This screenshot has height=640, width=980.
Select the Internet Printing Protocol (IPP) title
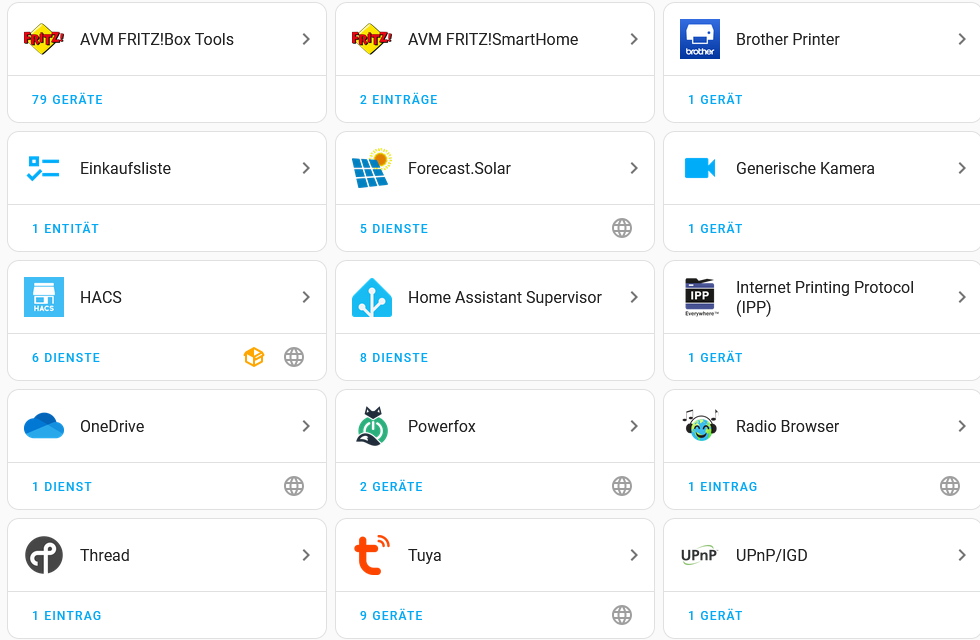click(824, 297)
